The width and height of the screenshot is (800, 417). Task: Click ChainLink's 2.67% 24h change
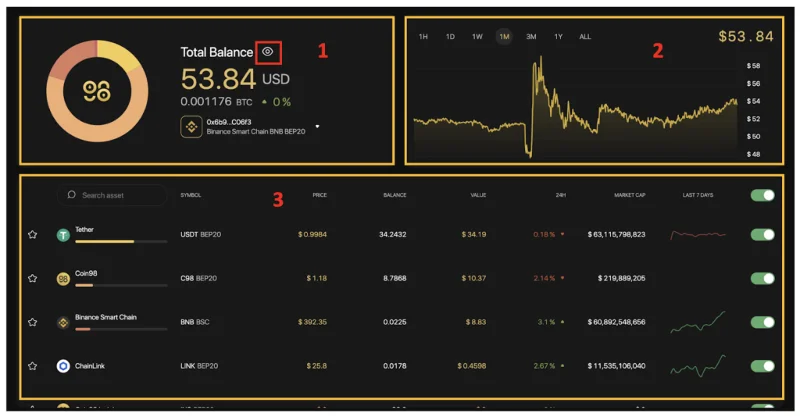[548, 366]
